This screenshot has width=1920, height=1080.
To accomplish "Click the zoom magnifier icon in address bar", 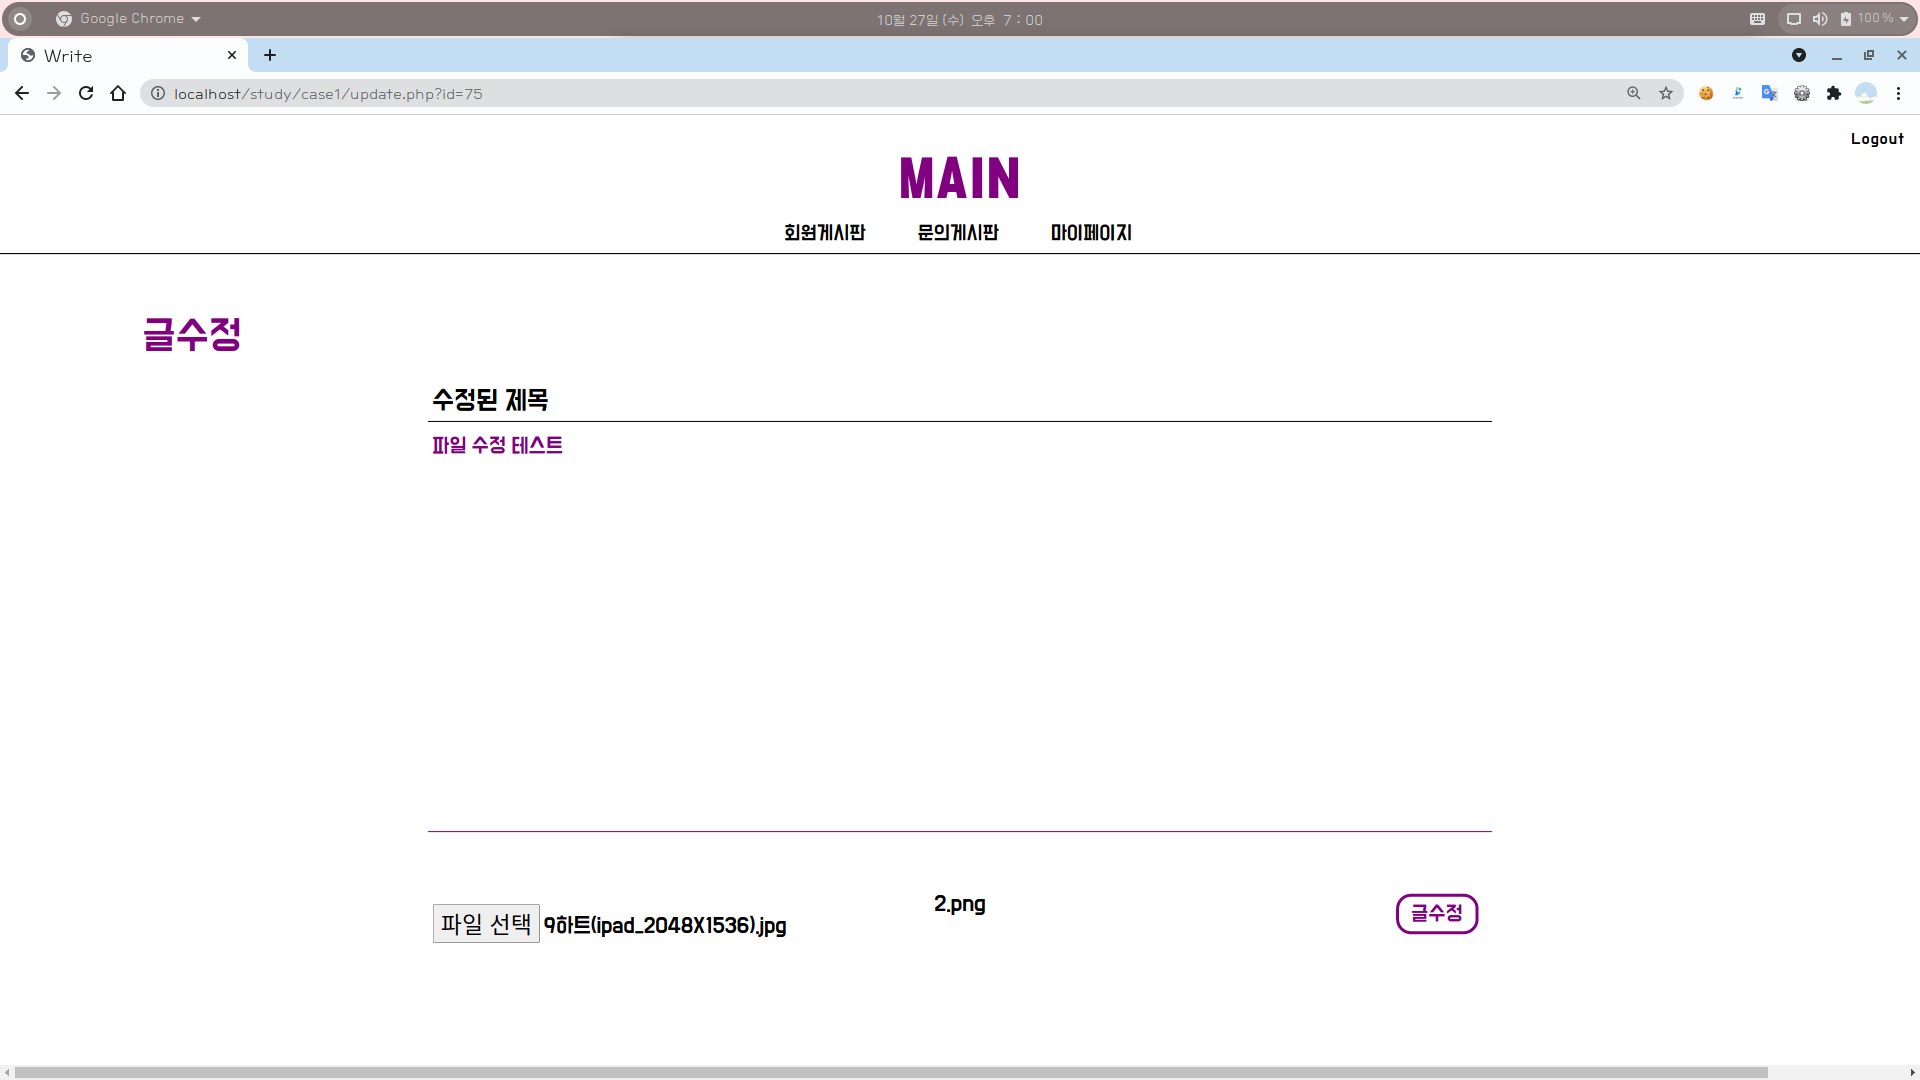I will [x=1634, y=93].
